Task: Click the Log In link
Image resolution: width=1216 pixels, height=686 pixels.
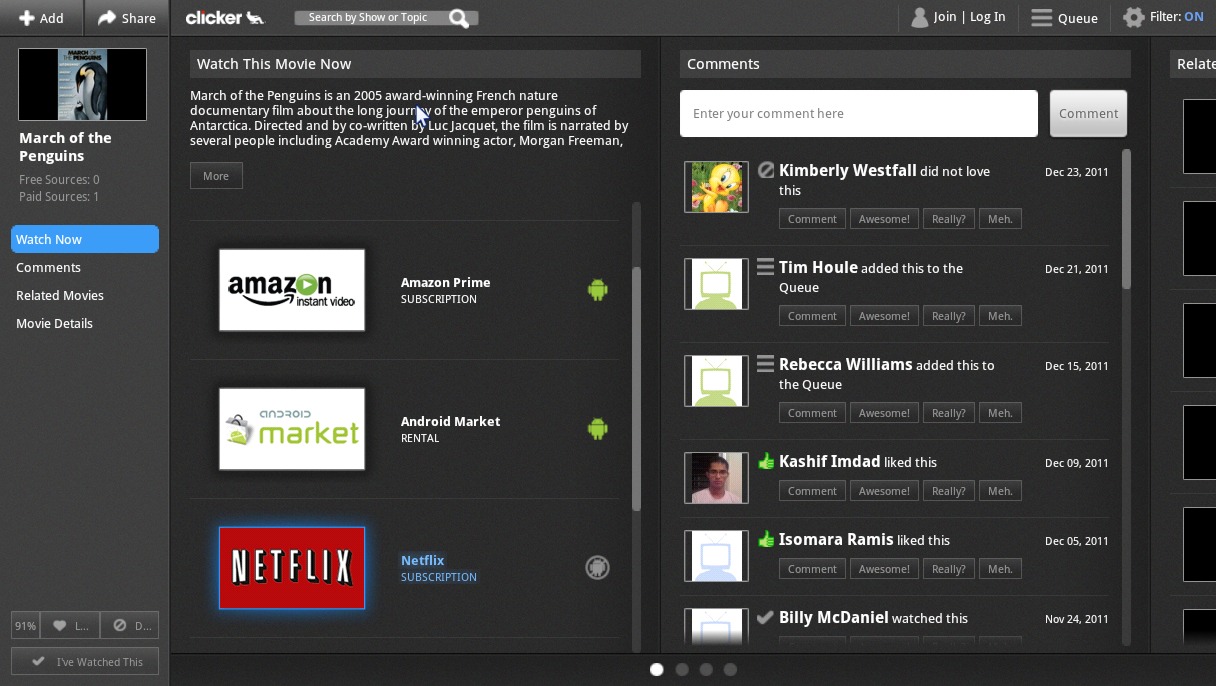Action: tap(987, 17)
